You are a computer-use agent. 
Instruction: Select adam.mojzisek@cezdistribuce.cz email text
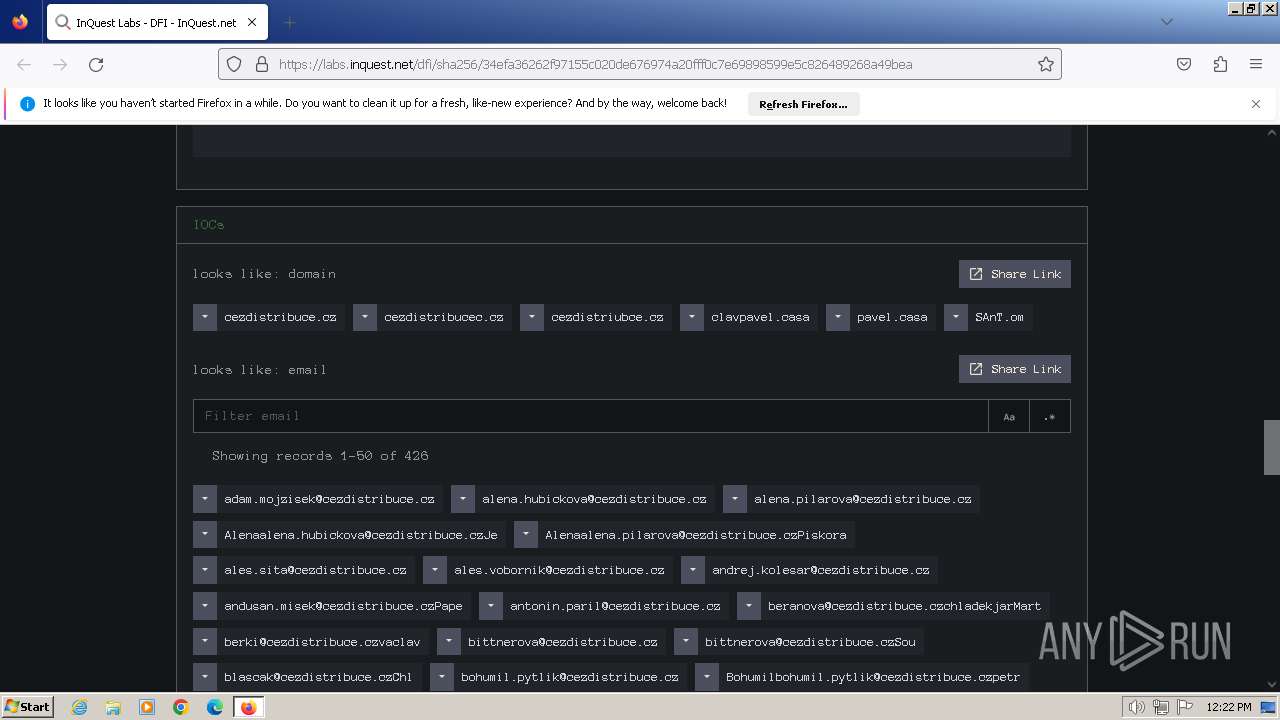pyautogui.click(x=329, y=499)
